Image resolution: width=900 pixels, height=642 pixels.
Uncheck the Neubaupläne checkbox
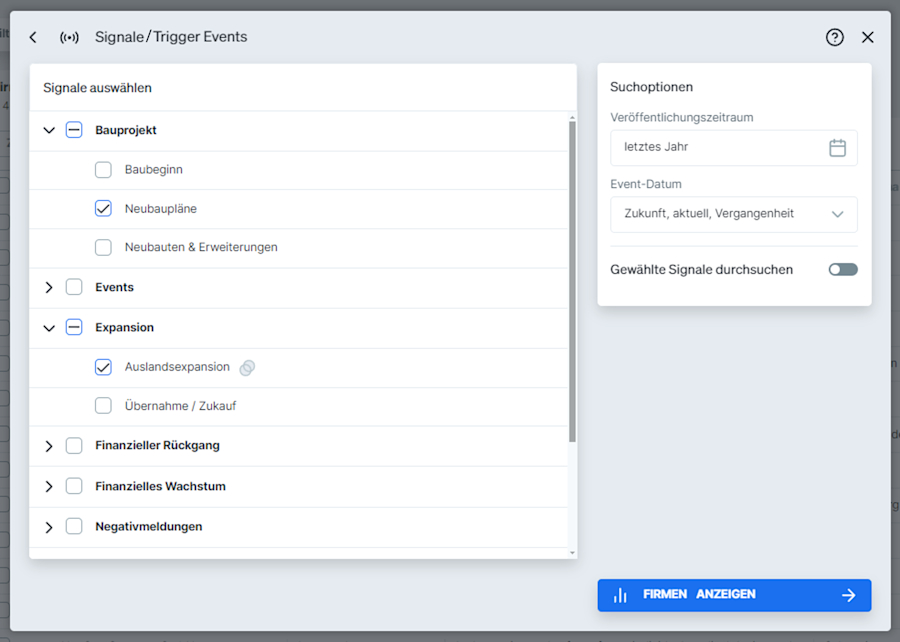[103, 208]
